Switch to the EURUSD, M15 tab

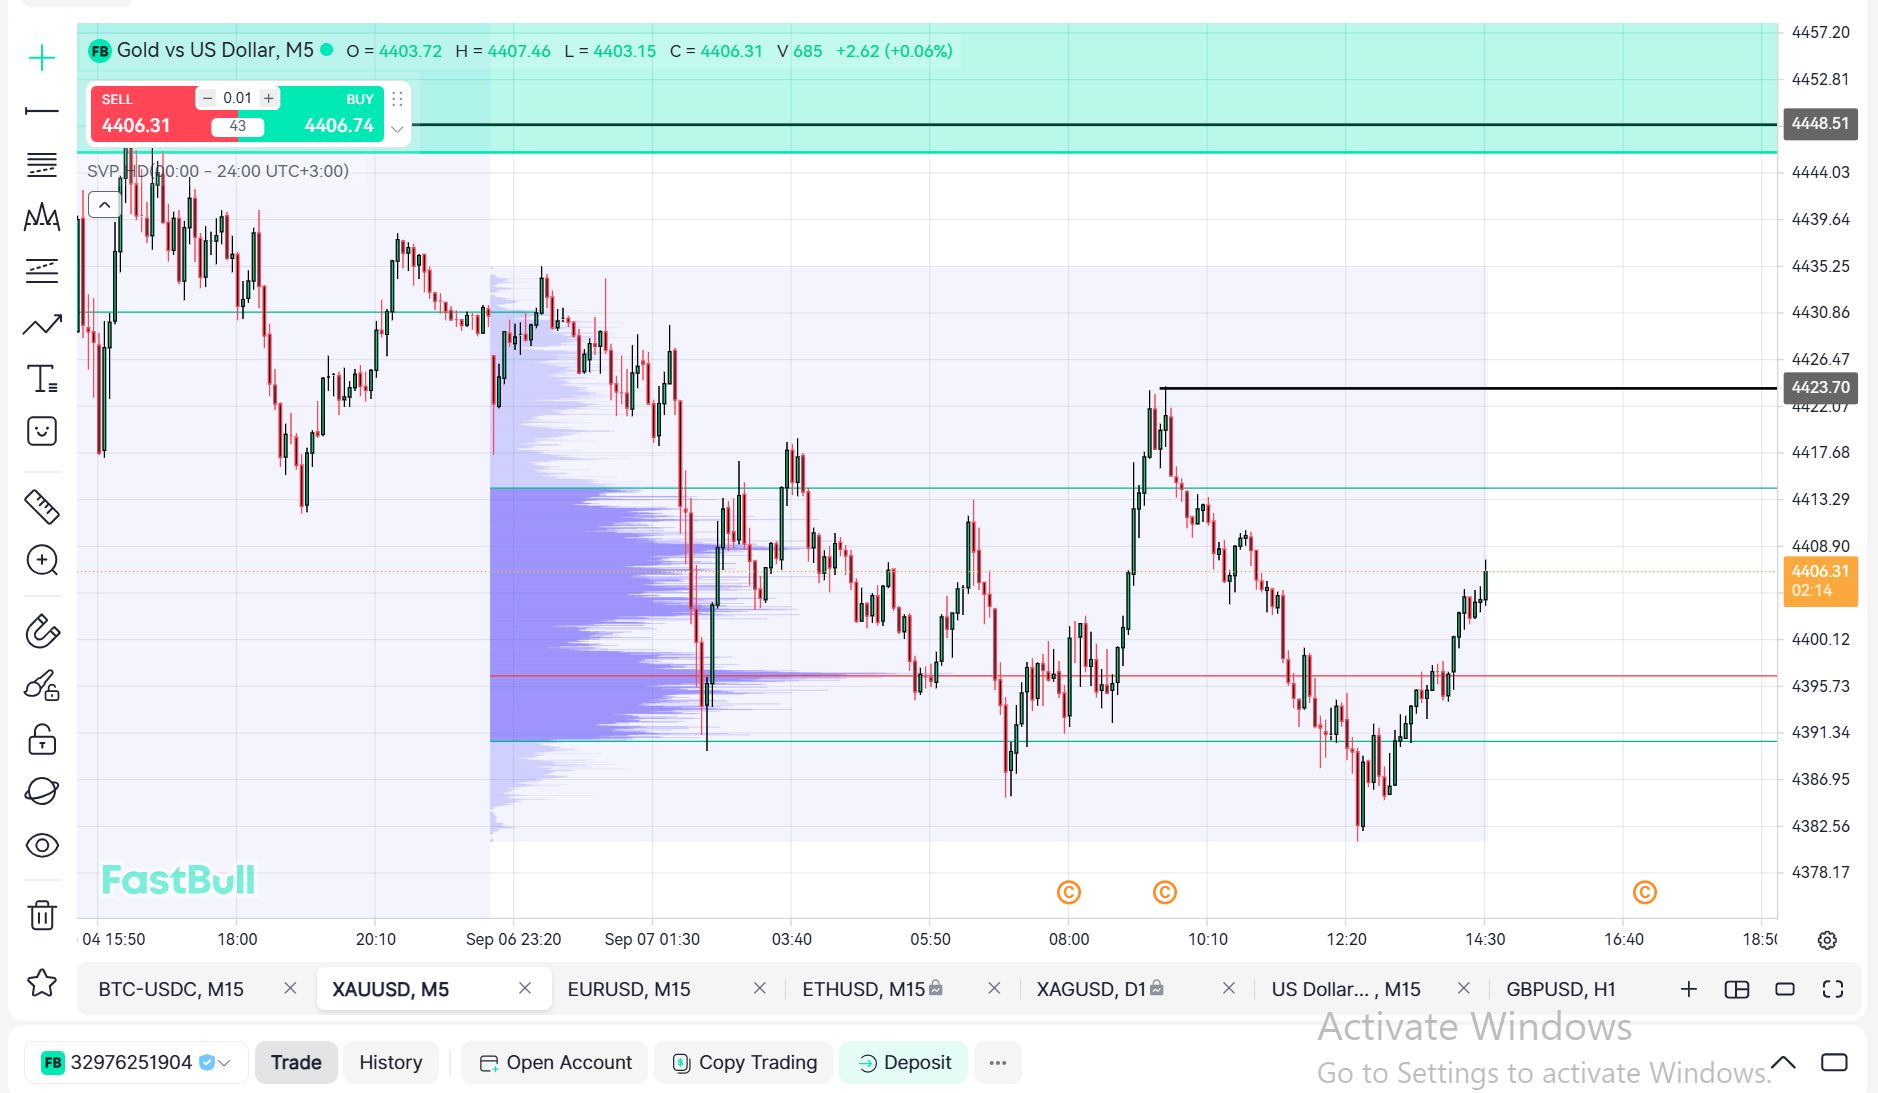click(629, 989)
